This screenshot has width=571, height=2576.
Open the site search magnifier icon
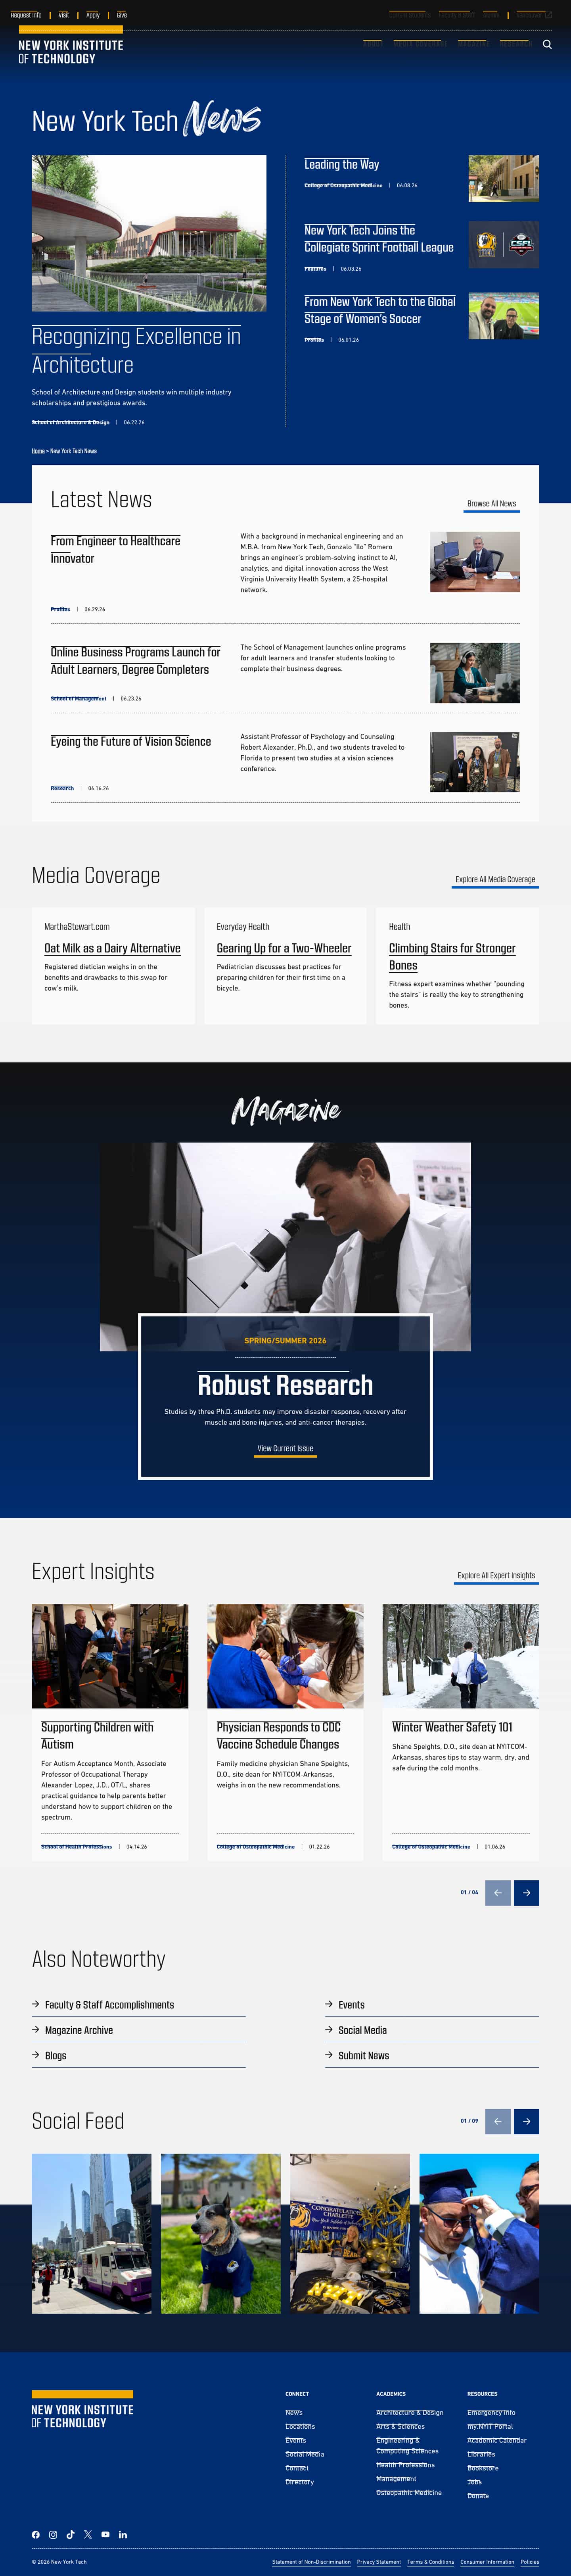click(x=547, y=44)
